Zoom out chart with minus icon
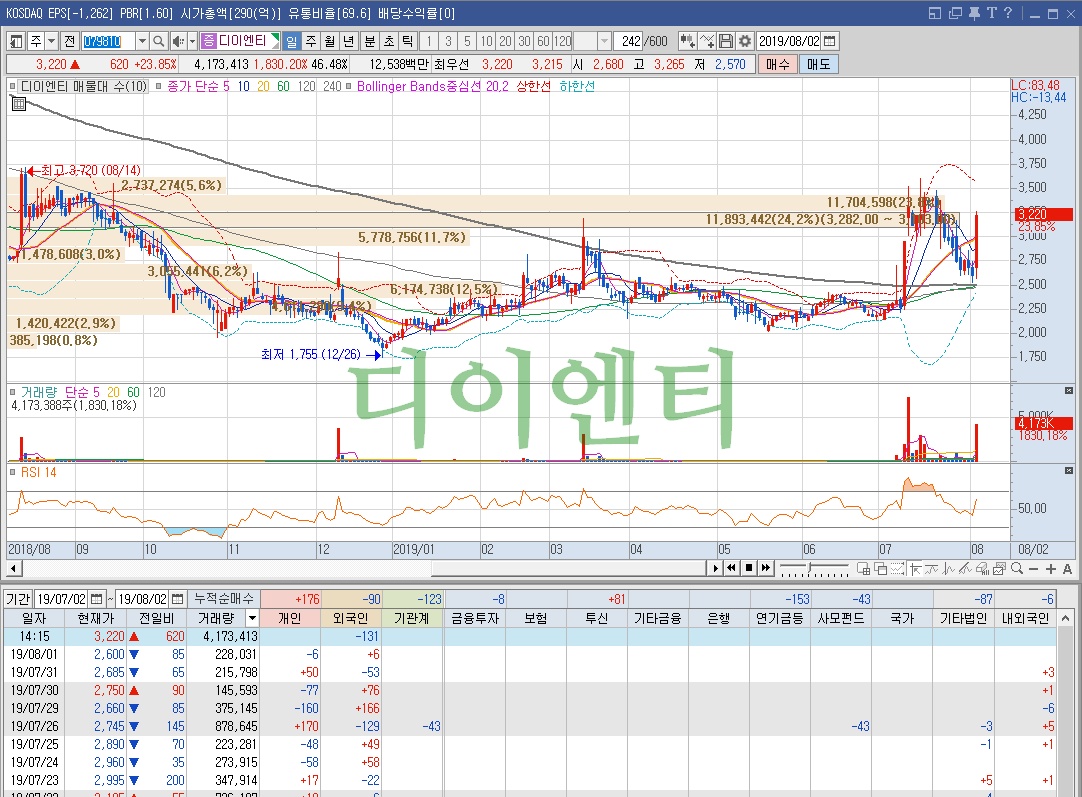This screenshot has width=1082, height=797. tap(1033, 569)
